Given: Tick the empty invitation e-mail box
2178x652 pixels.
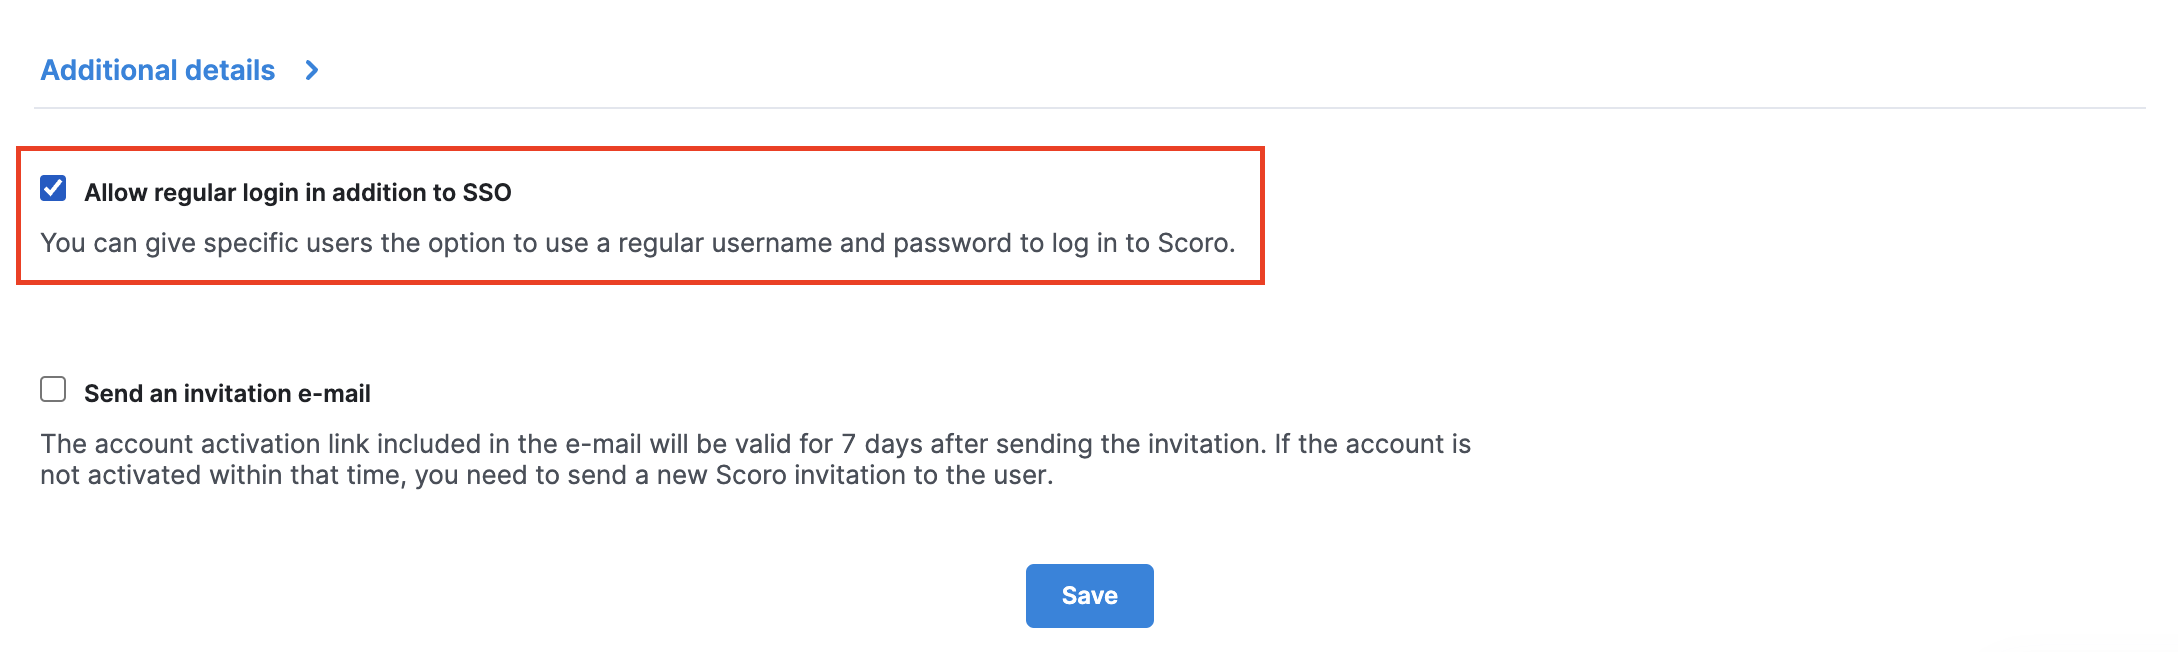Looking at the screenshot, I should coord(53,390).
